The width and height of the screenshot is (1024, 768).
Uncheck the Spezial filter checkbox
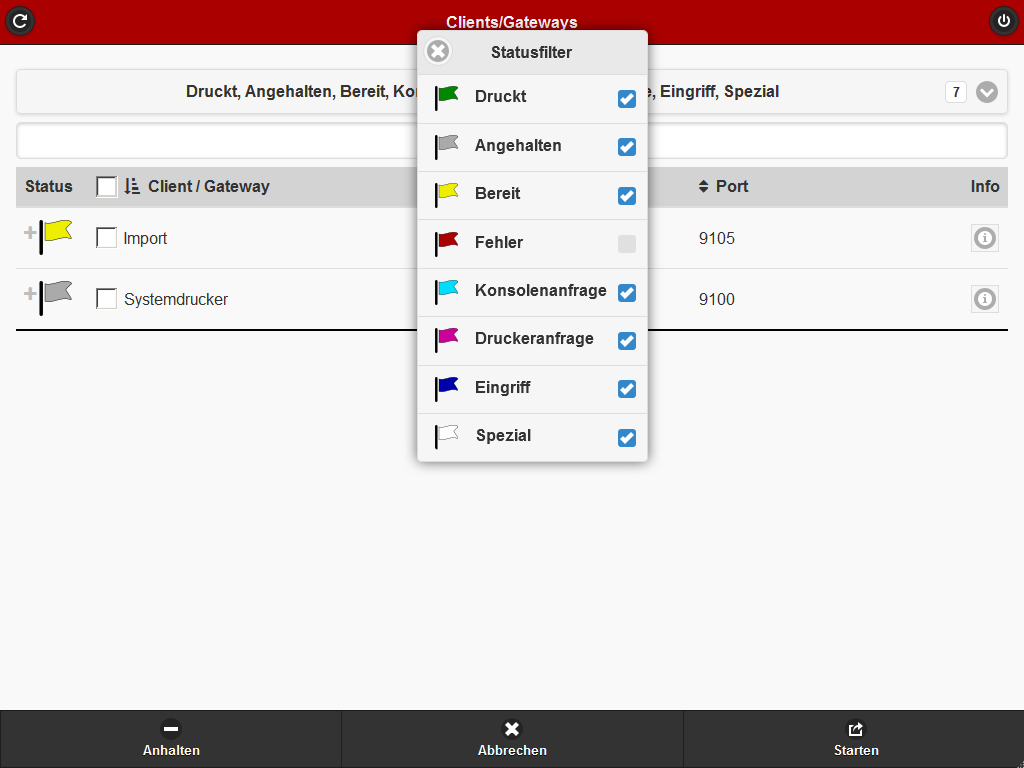click(627, 438)
